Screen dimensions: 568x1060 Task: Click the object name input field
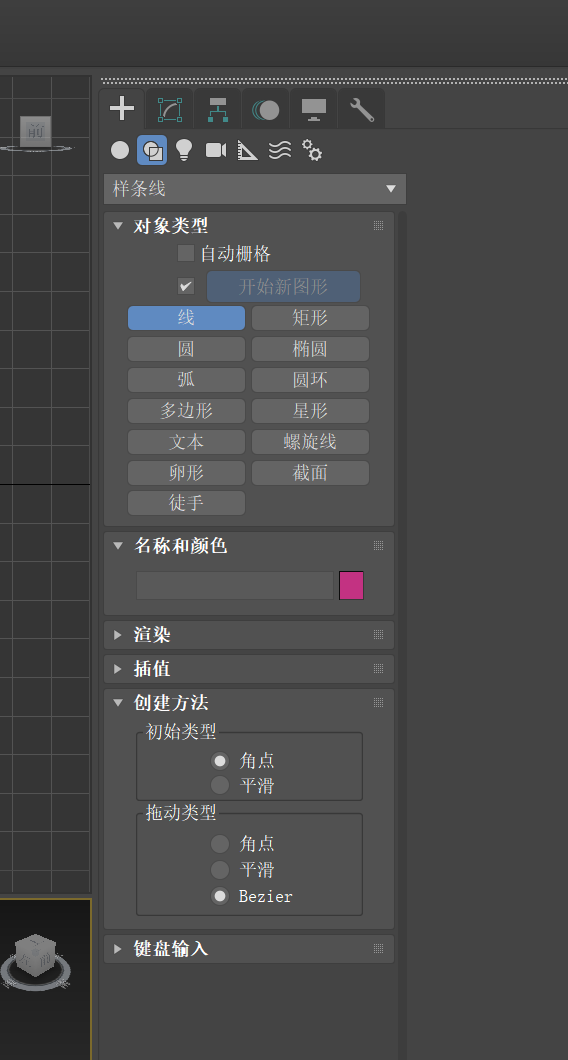point(235,585)
